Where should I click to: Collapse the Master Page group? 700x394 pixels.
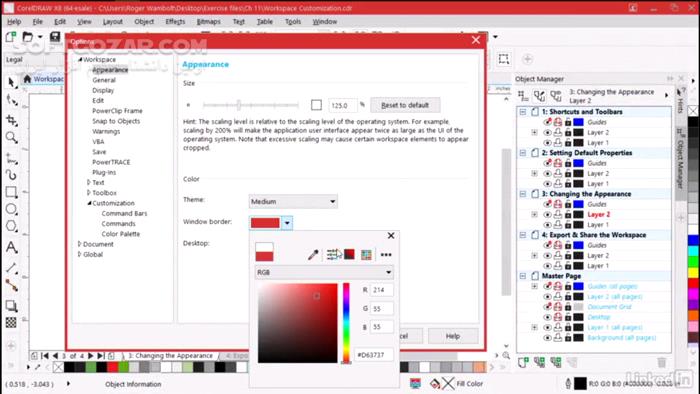pyautogui.click(x=523, y=276)
